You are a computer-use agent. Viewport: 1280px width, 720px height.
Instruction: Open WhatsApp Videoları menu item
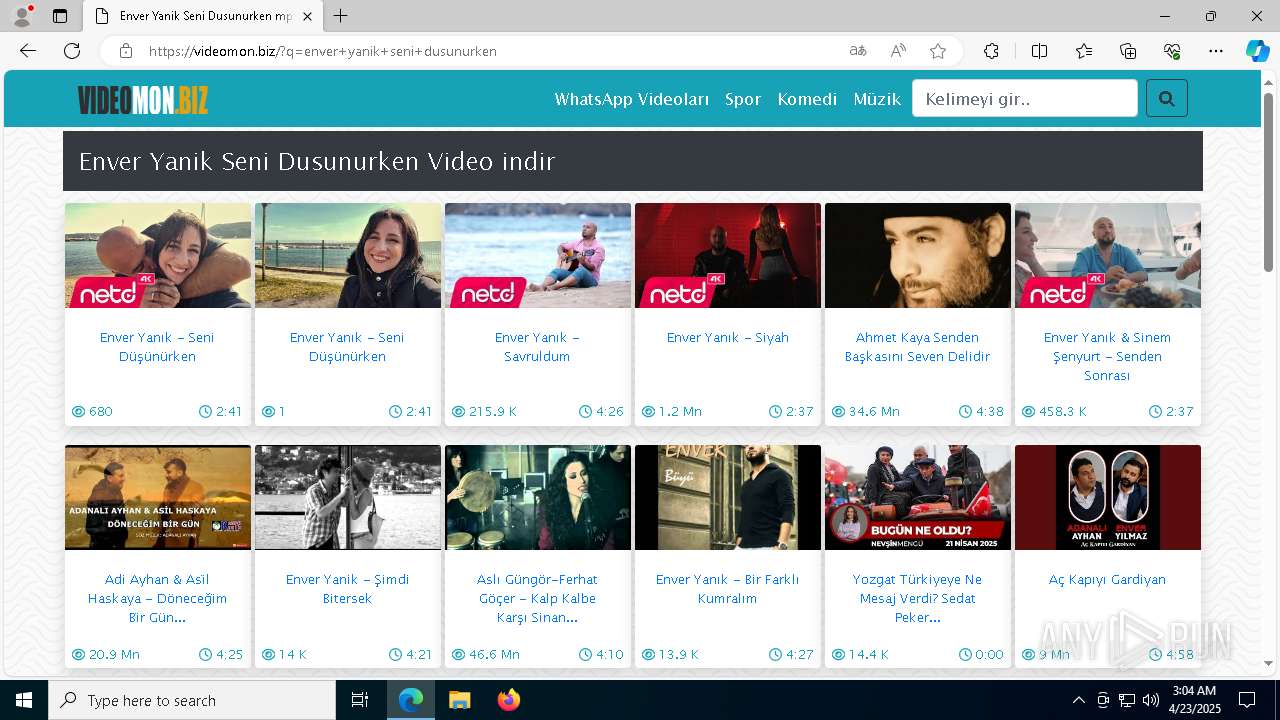tap(632, 99)
